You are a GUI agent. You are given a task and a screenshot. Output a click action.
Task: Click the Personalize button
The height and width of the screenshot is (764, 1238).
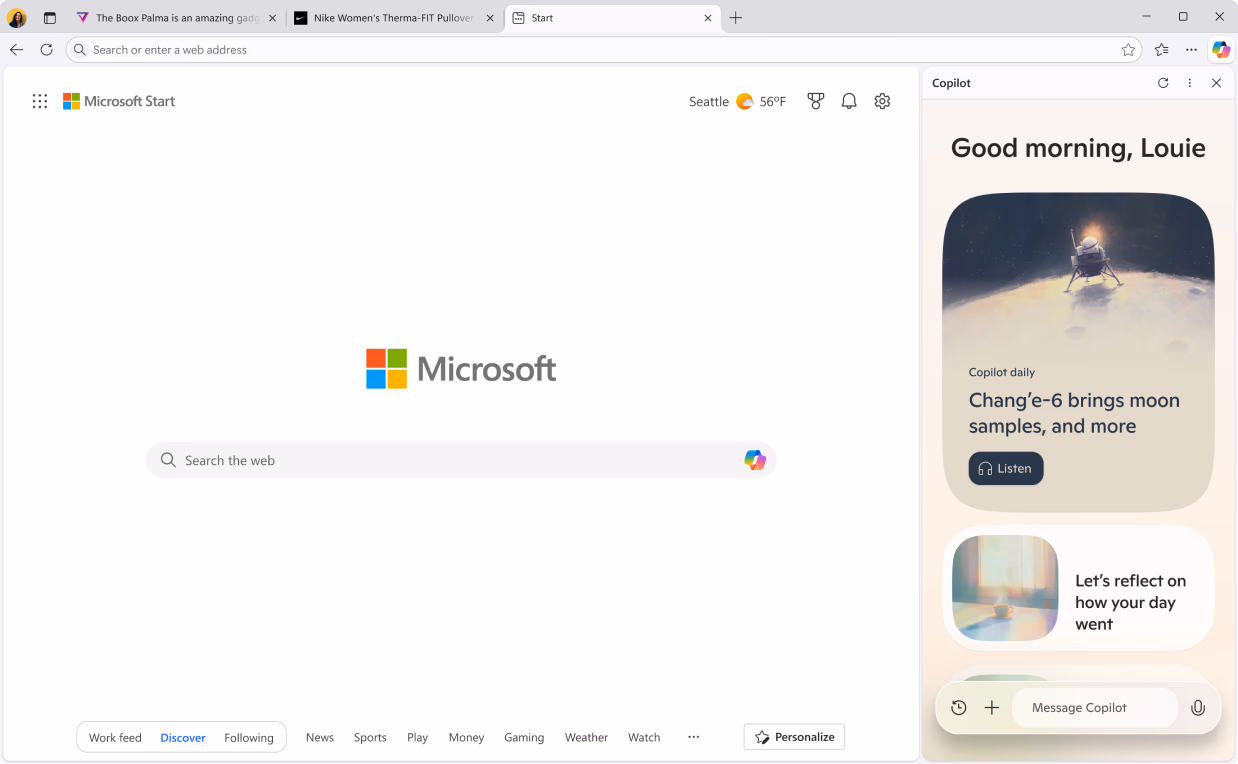click(795, 737)
